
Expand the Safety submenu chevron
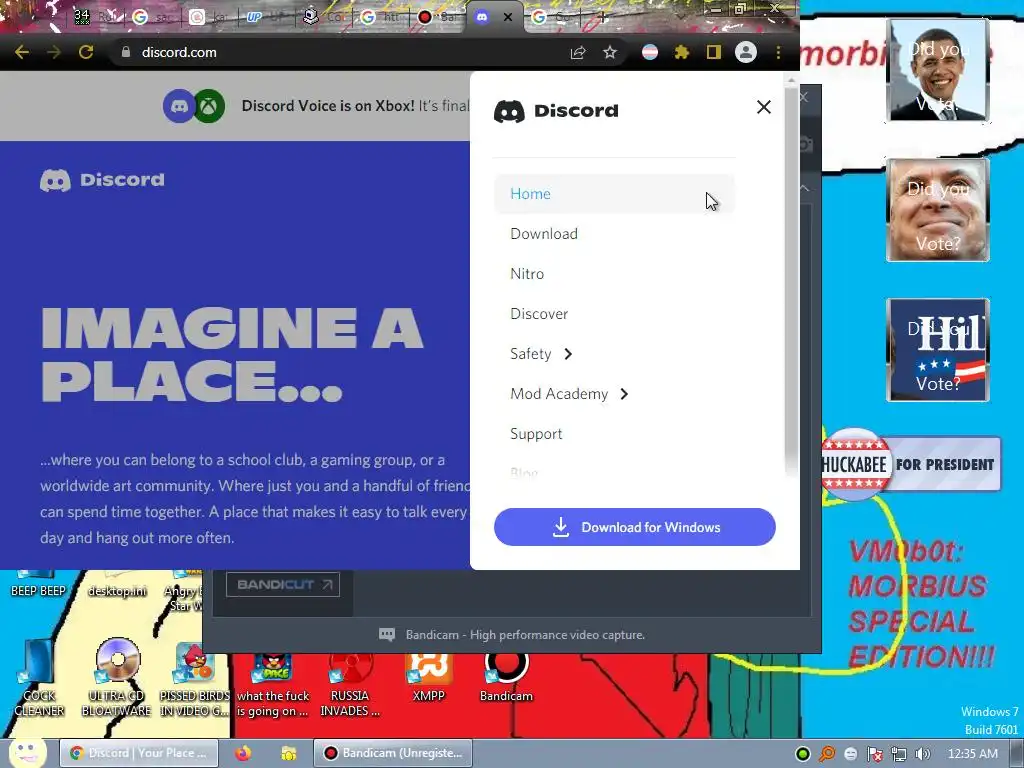pyautogui.click(x=568, y=354)
